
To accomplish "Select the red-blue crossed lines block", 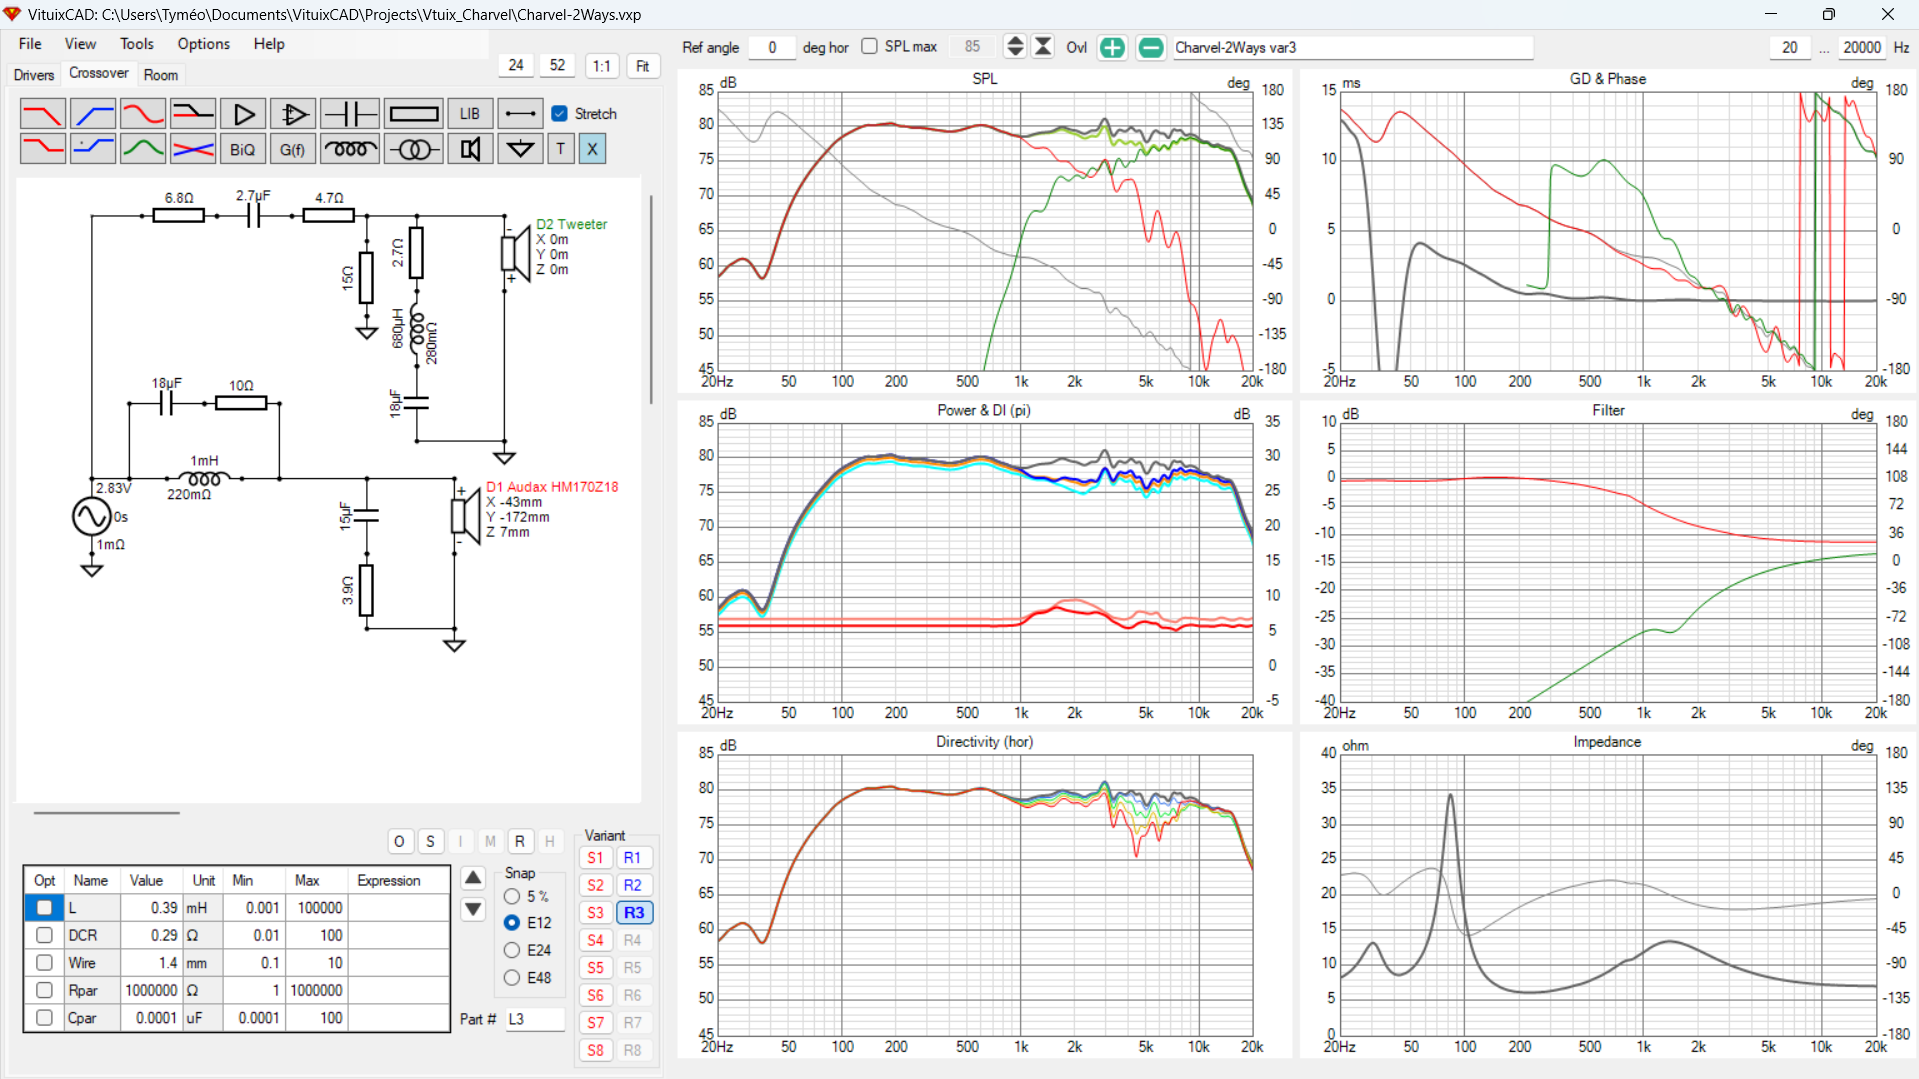I will tap(192, 149).
